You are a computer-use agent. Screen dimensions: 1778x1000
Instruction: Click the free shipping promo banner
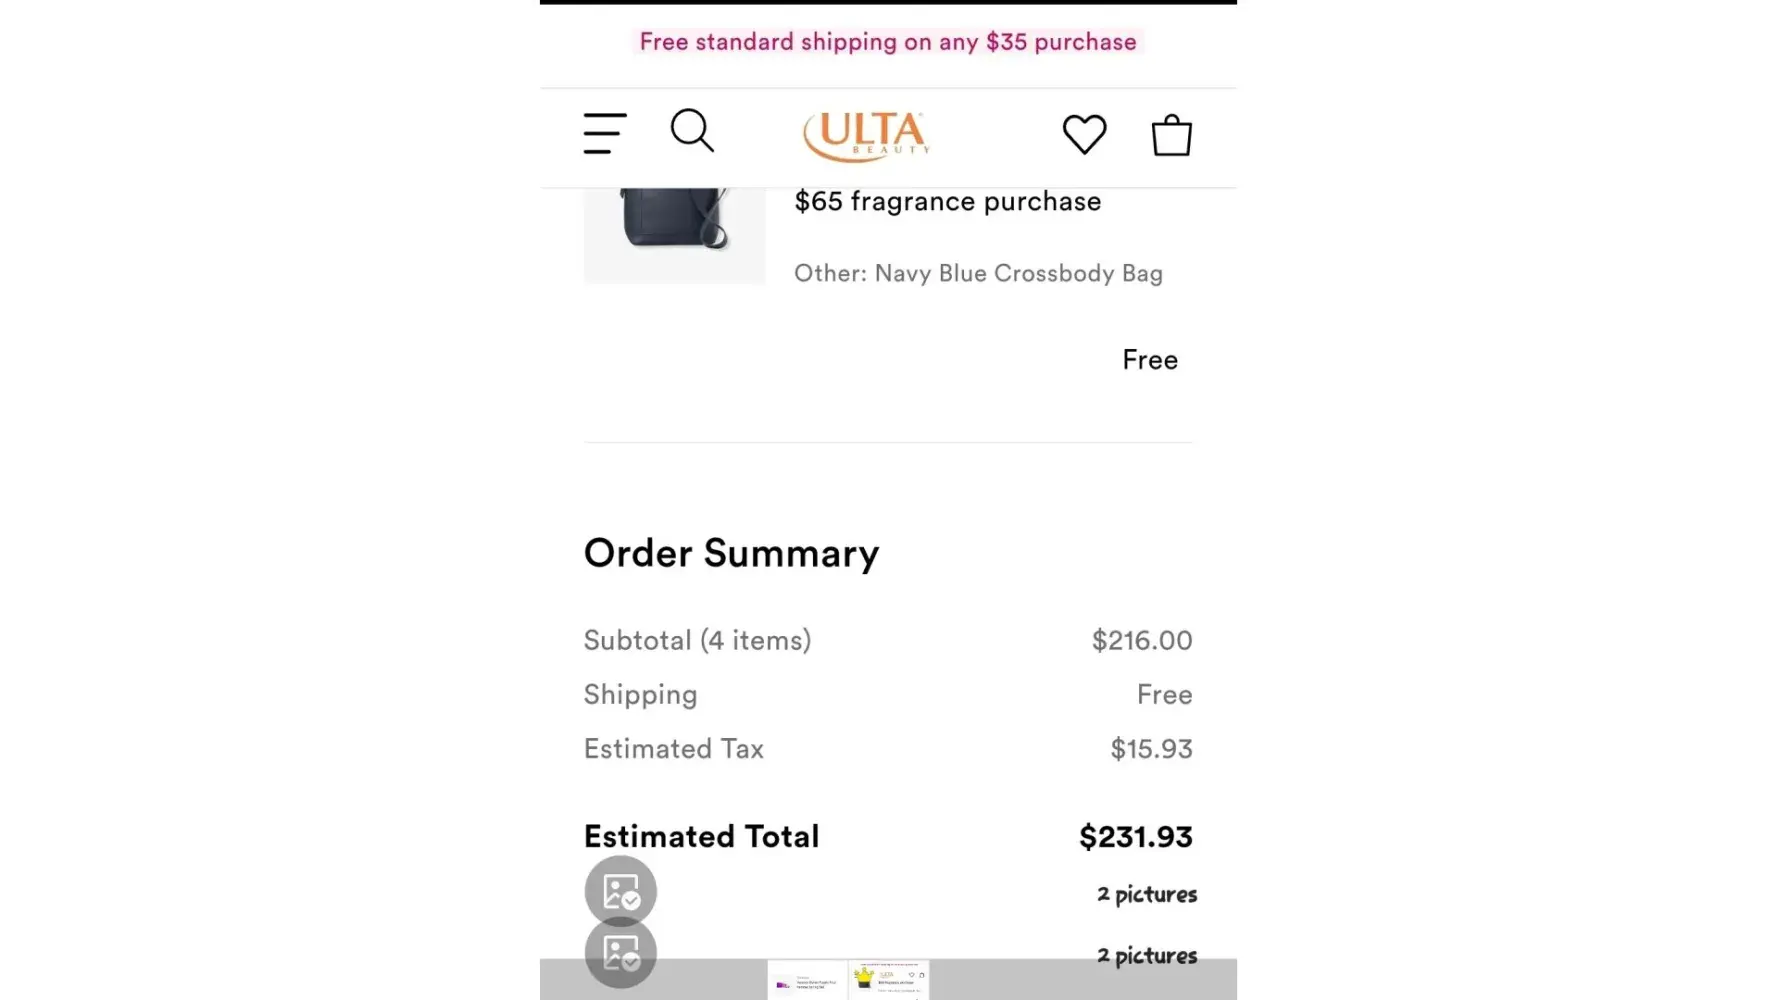[x=888, y=42]
